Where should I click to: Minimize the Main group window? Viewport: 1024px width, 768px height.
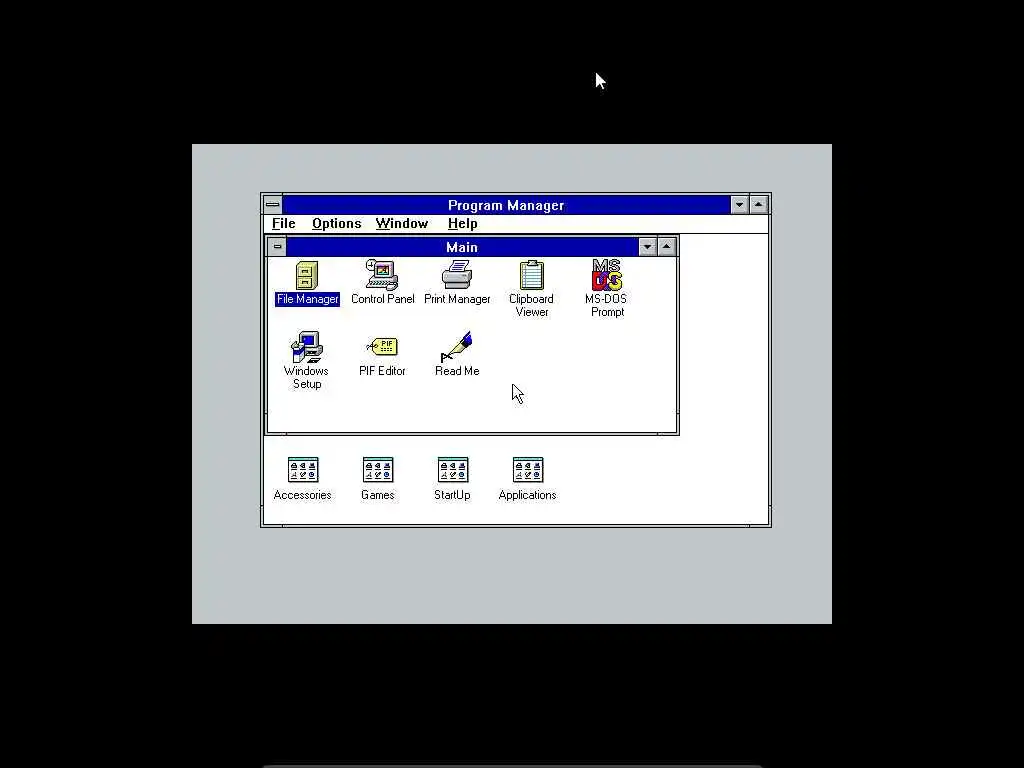(x=647, y=247)
